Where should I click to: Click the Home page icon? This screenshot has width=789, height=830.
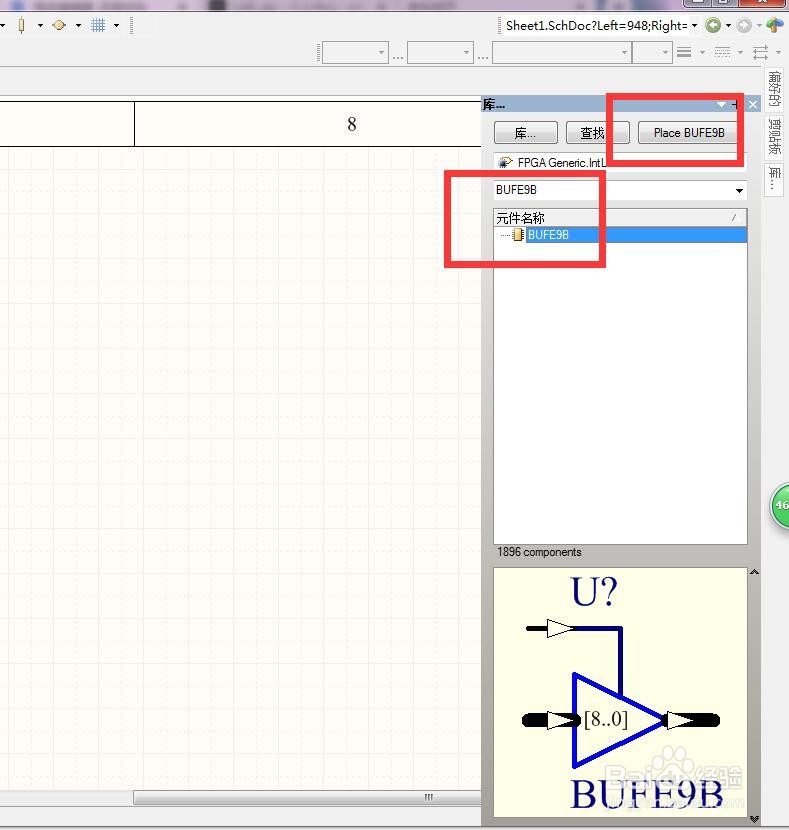(x=775, y=25)
